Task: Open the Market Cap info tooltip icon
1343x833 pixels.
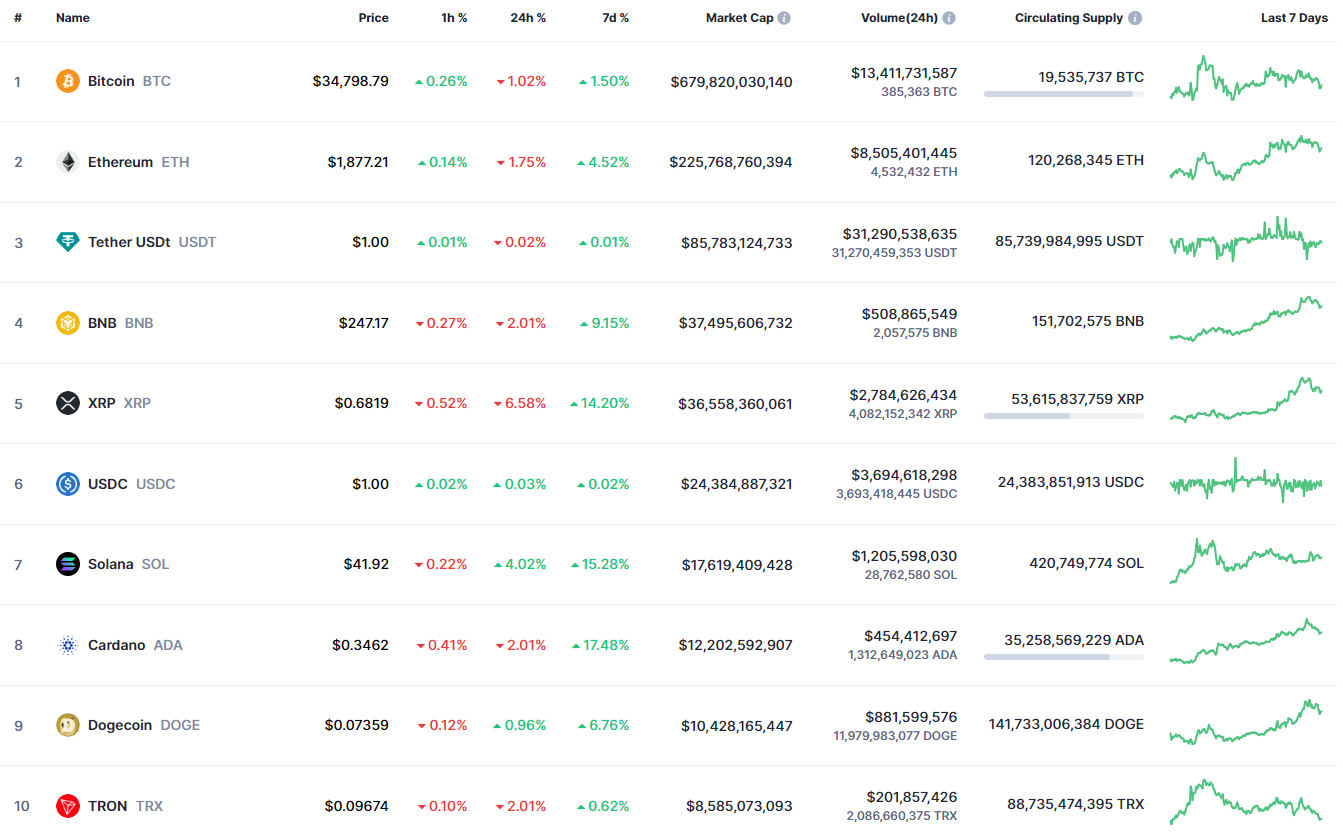Action: coord(784,18)
